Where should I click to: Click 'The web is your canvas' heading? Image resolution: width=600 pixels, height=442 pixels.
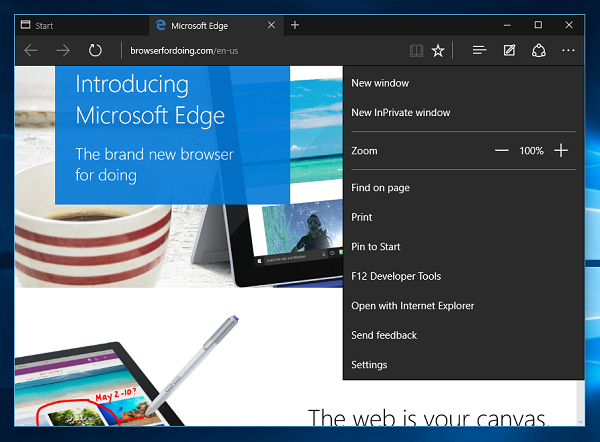click(x=428, y=417)
